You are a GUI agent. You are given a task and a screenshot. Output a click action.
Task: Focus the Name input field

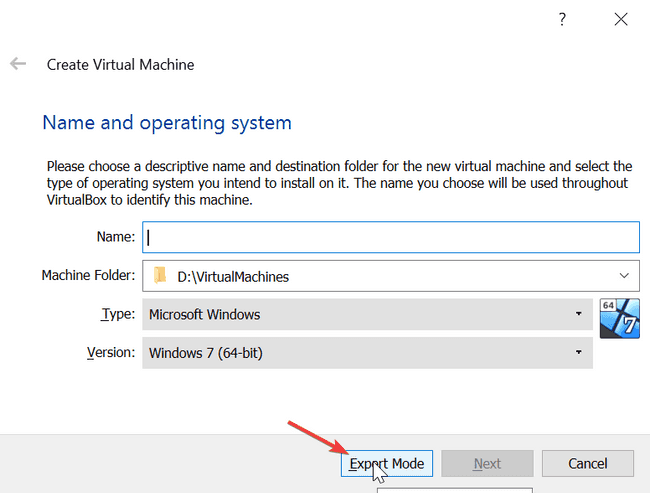[x=391, y=237]
